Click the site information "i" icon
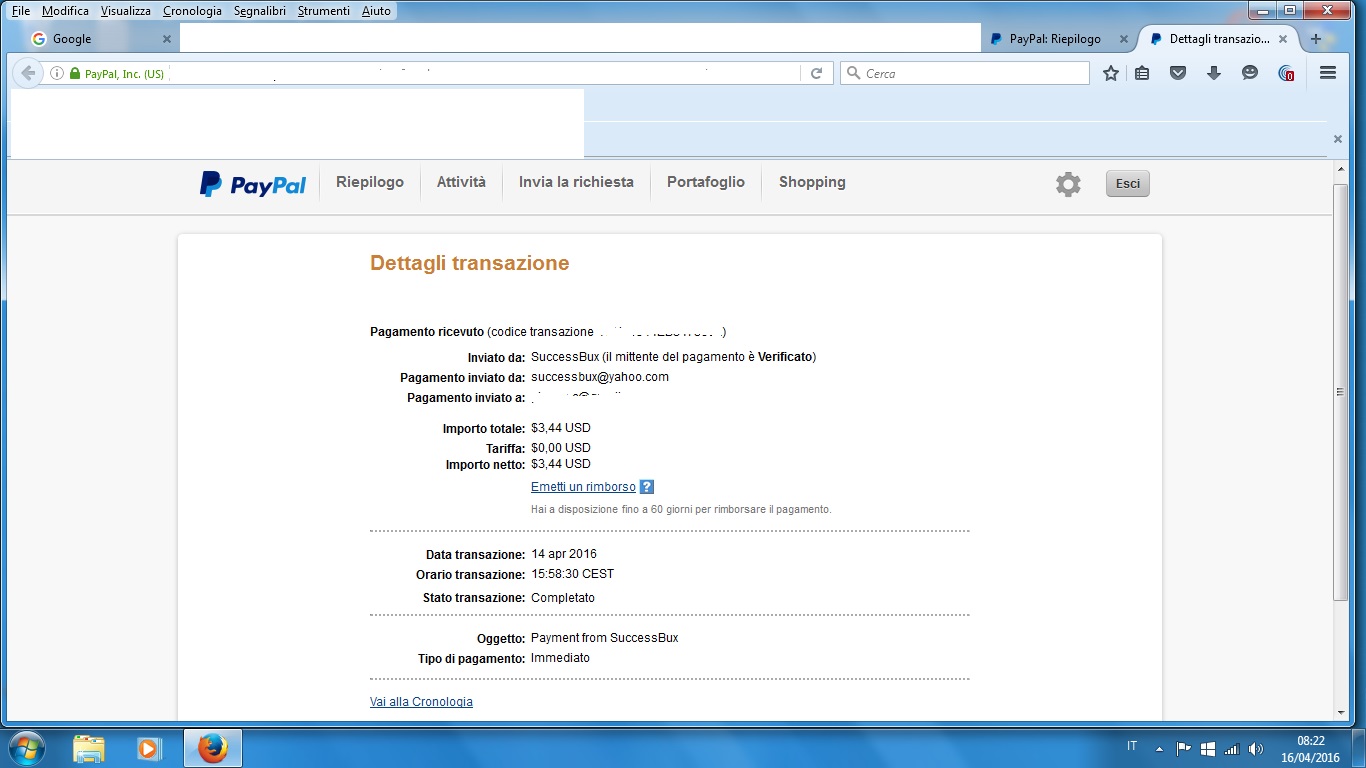Screen dimensions: 1366x768 pos(57,73)
